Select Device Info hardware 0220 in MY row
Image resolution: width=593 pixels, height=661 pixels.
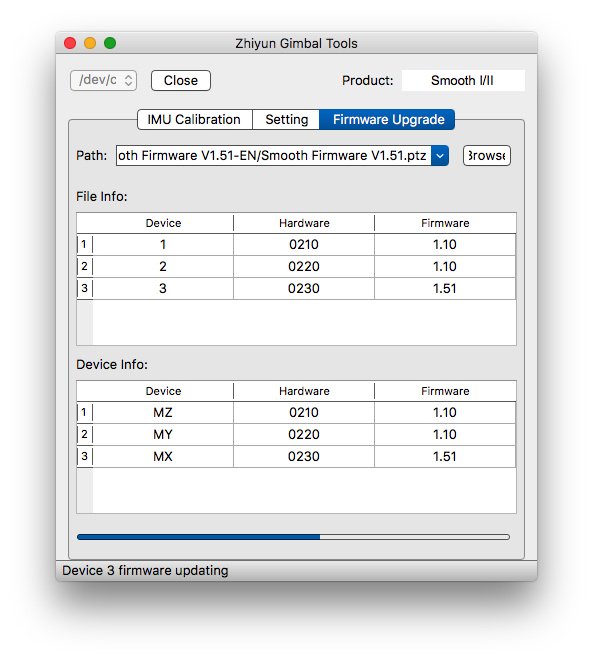tap(304, 434)
